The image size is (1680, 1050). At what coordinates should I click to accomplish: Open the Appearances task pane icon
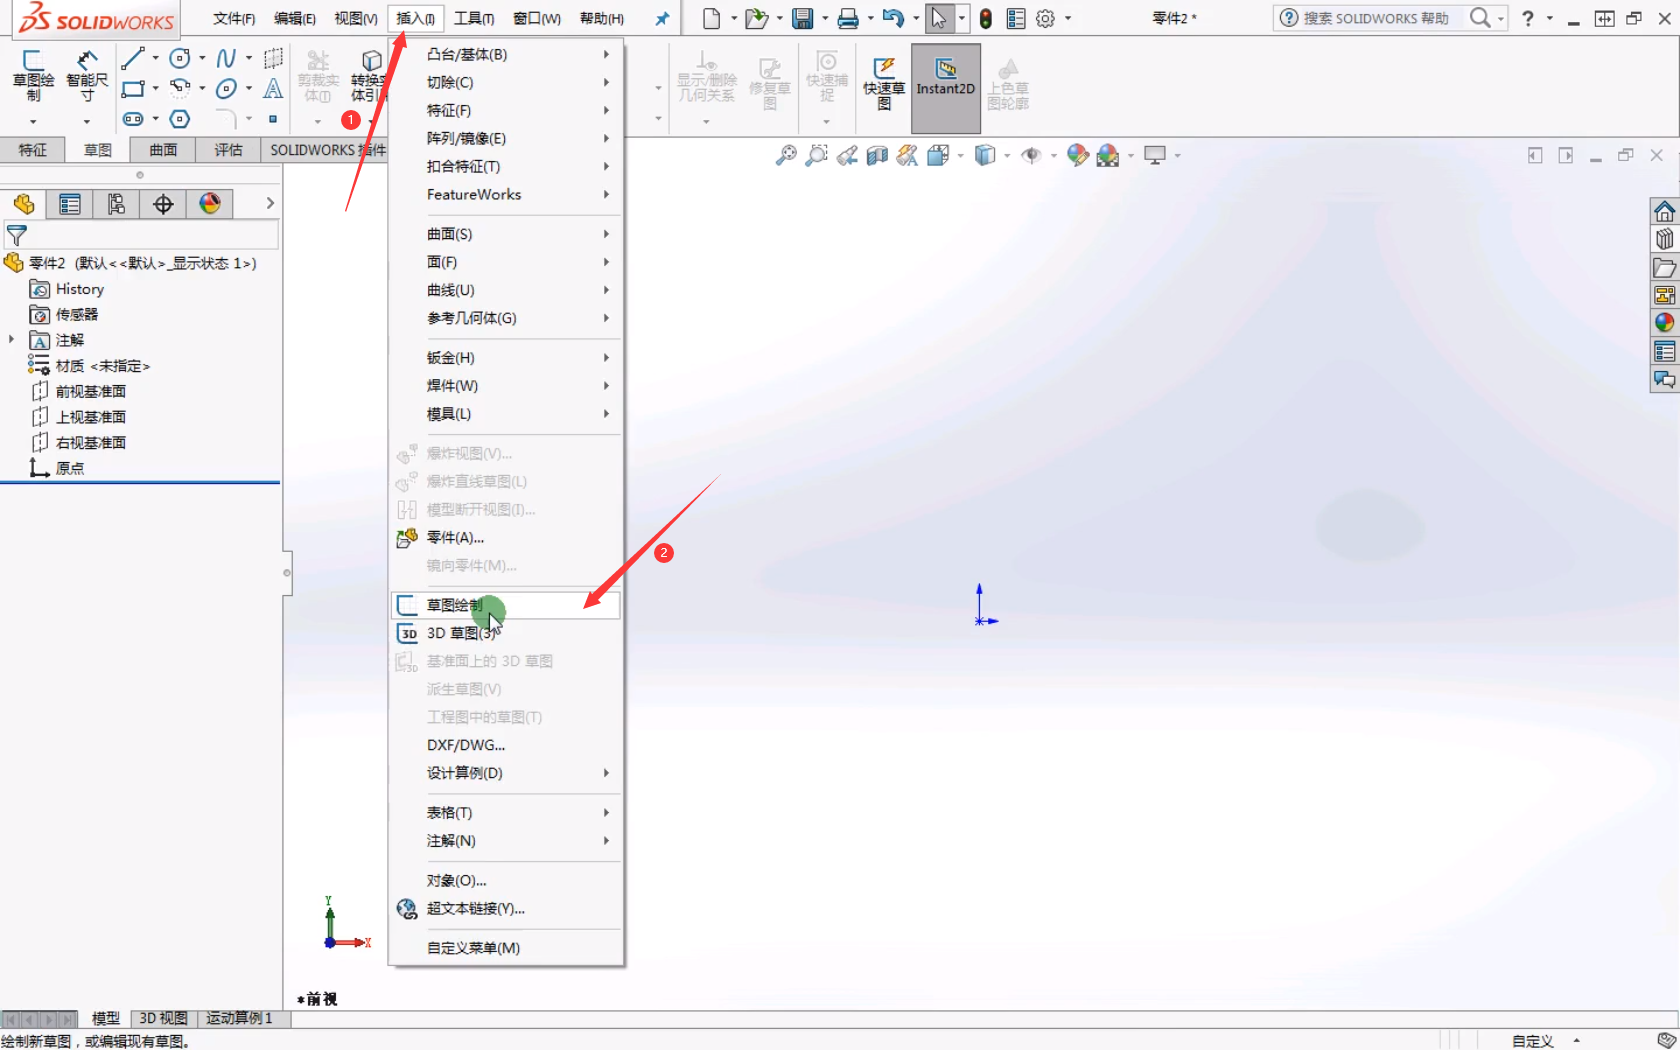click(1664, 323)
